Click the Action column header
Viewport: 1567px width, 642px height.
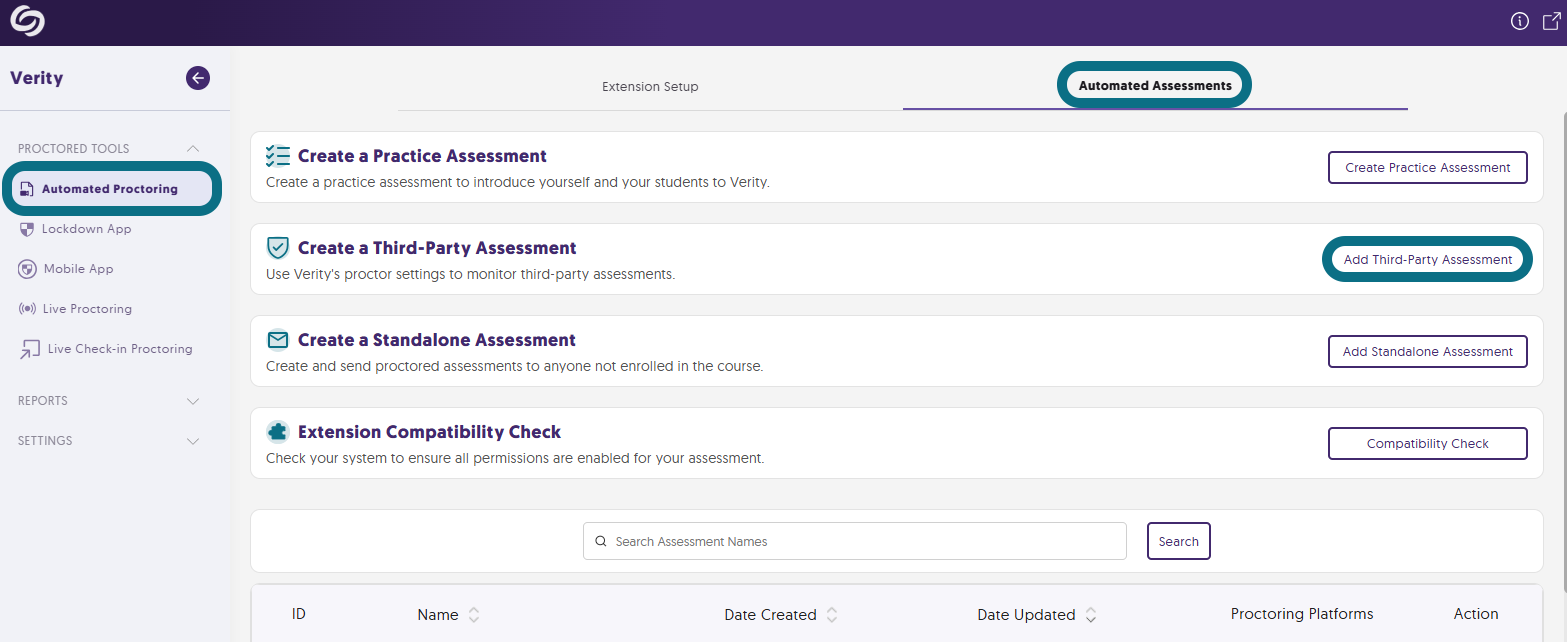coord(1476,614)
